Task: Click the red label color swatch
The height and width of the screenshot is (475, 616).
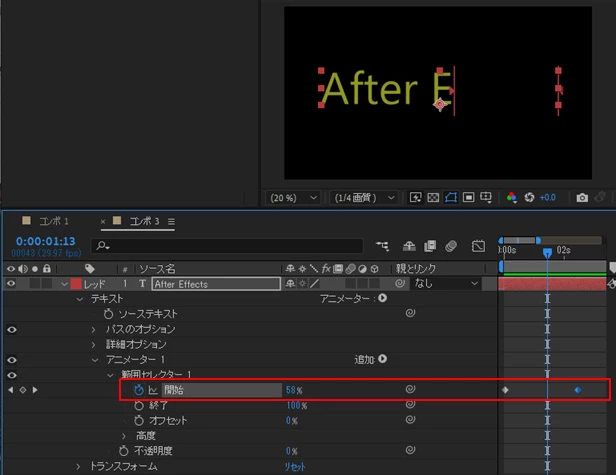Action: point(76,284)
